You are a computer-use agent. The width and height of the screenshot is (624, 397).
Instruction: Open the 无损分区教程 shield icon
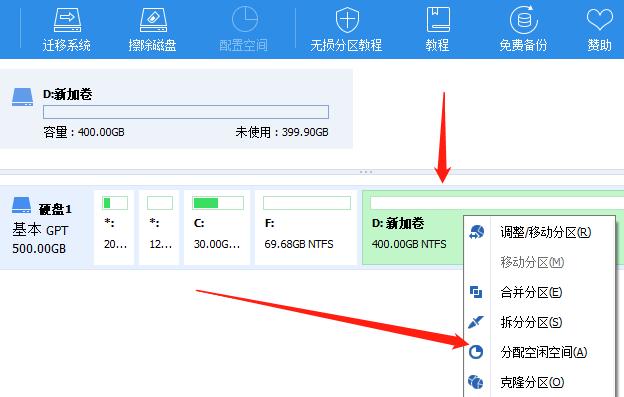coord(347,19)
